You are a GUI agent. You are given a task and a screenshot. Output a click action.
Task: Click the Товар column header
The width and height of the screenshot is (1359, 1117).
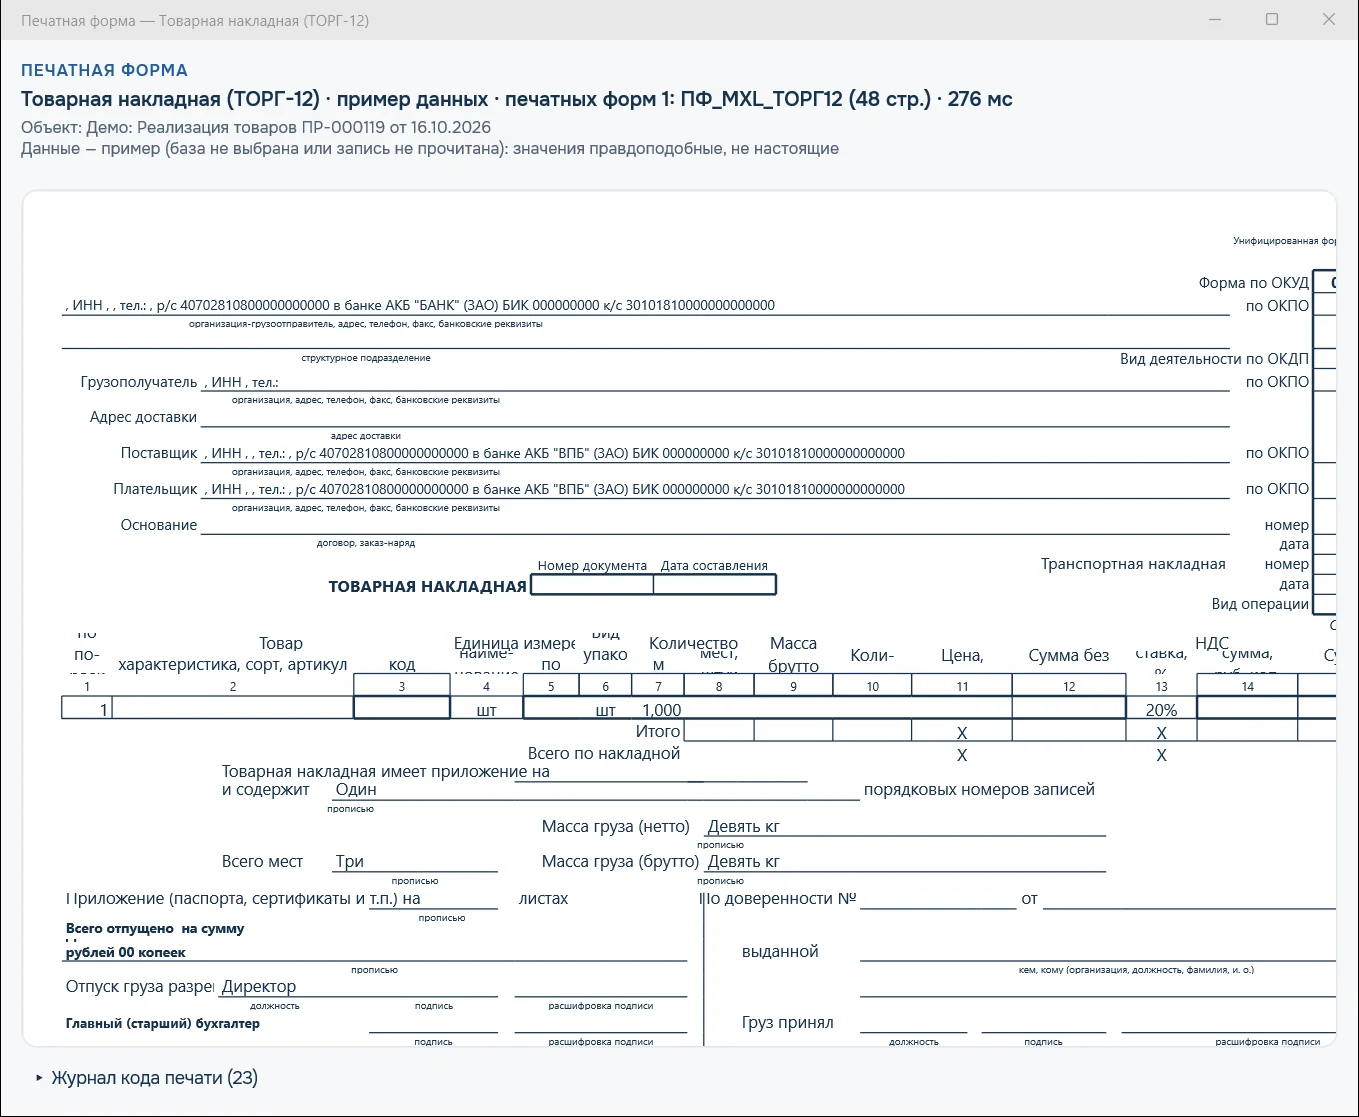[x=281, y=643]
